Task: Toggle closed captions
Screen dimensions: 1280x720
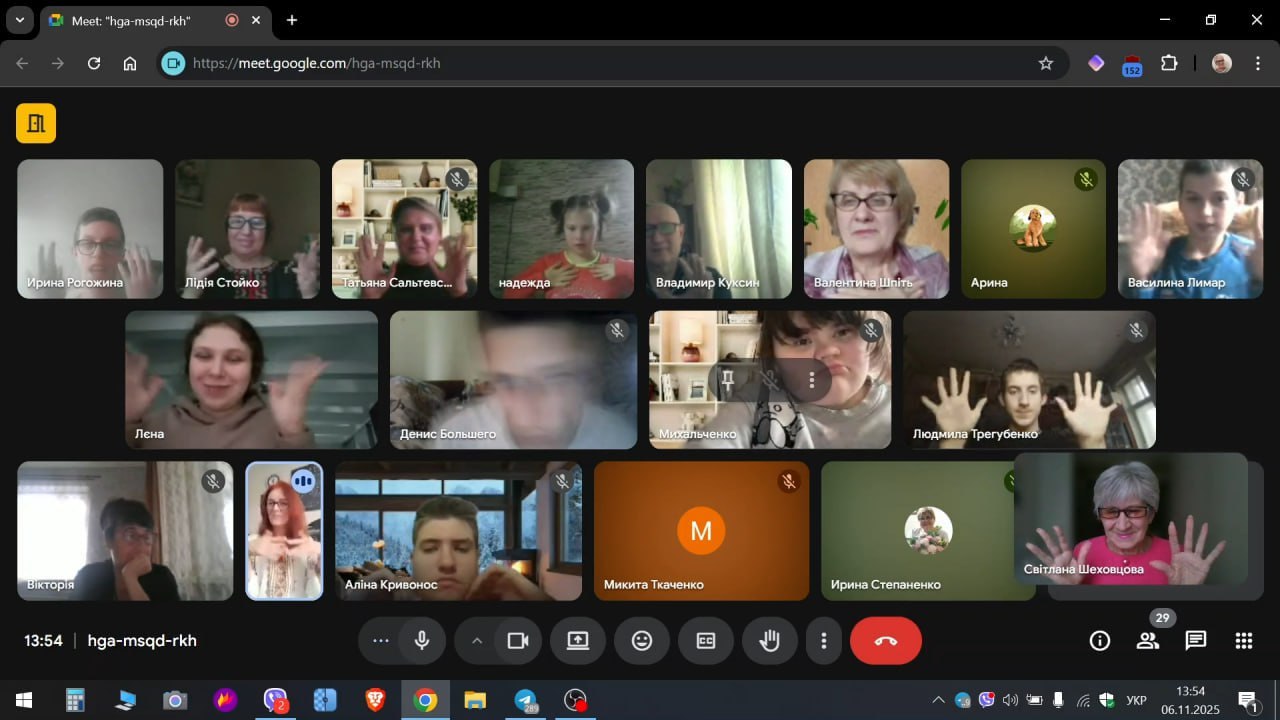Action: pyautogui.click(x=706, y=641)
